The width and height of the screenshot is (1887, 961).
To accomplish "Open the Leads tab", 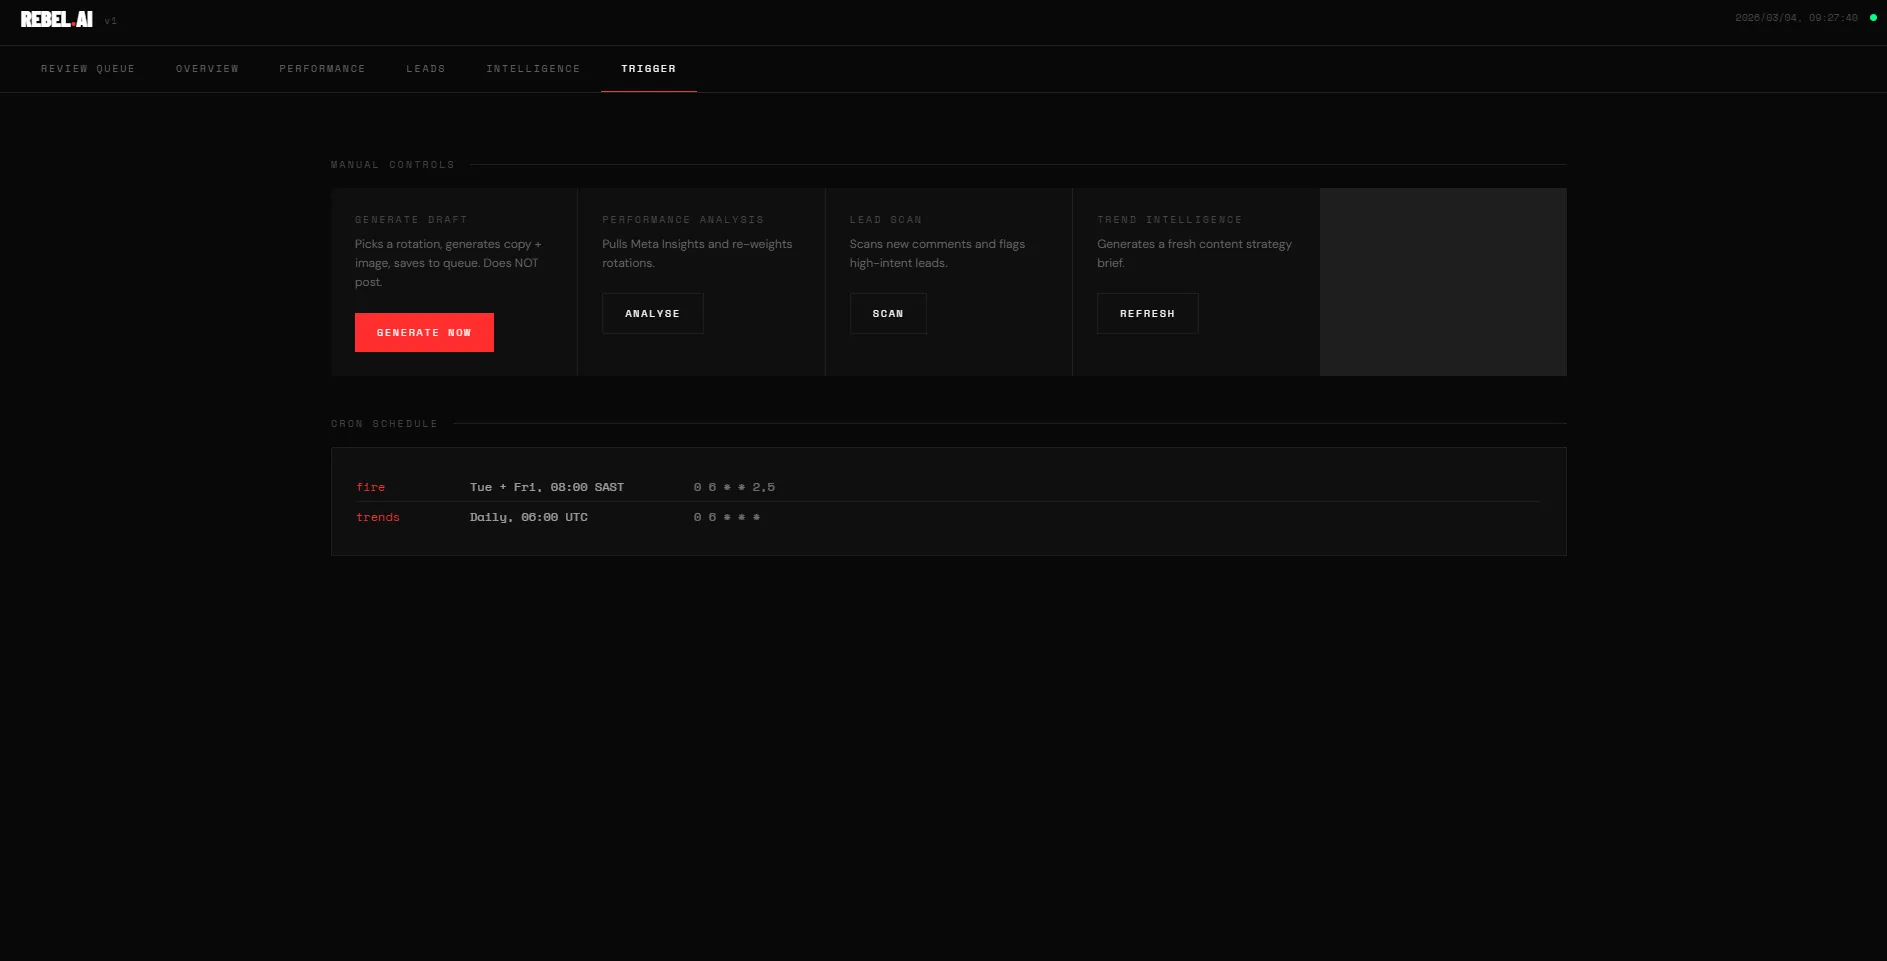I will 426,68.
